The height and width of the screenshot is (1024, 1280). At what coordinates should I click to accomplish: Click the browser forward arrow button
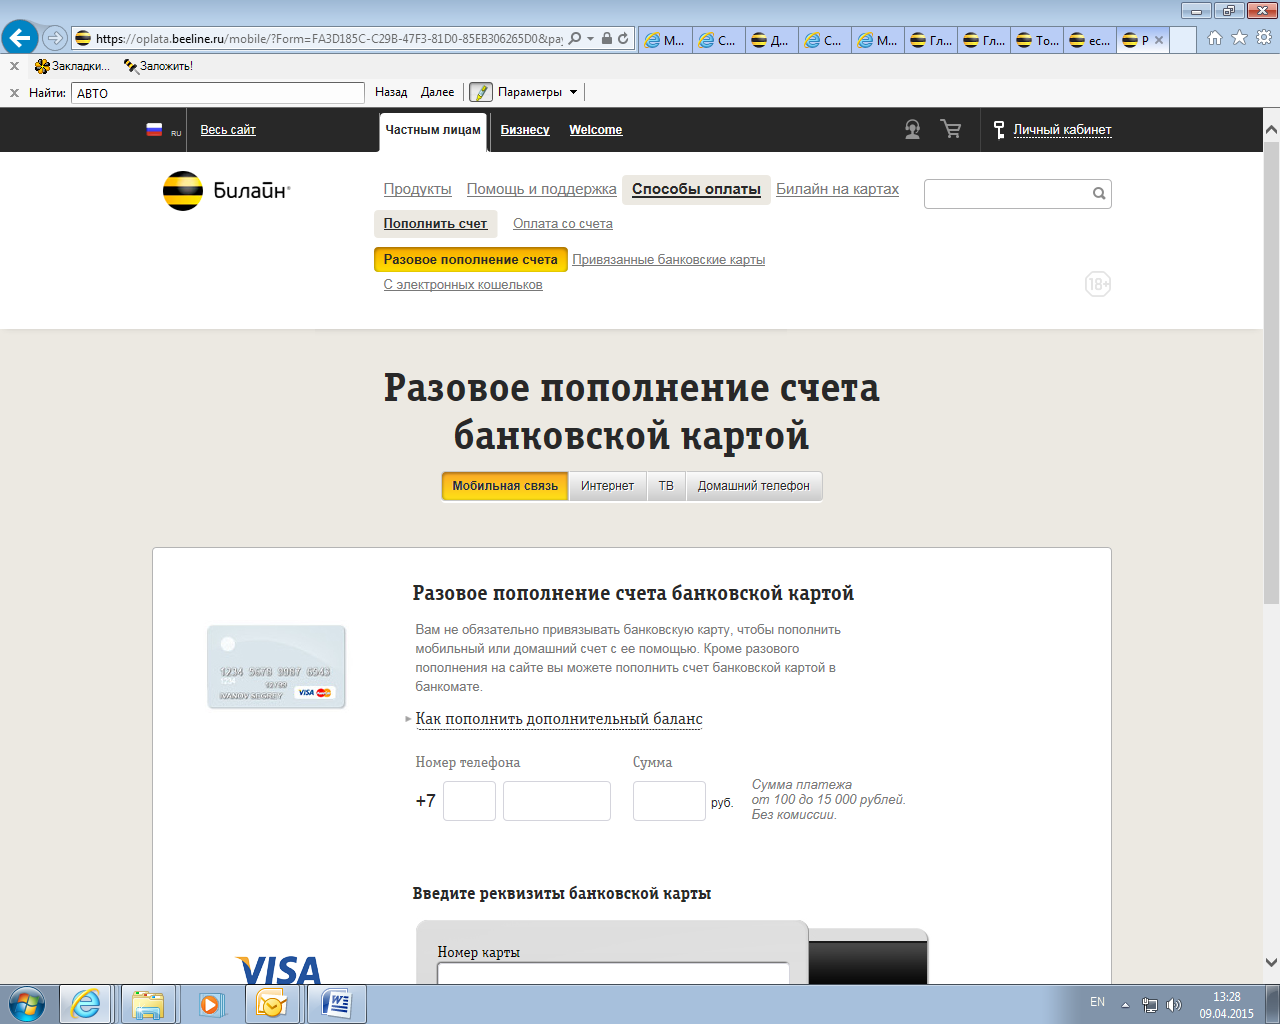pyautogui.click(x=55, y=38)
